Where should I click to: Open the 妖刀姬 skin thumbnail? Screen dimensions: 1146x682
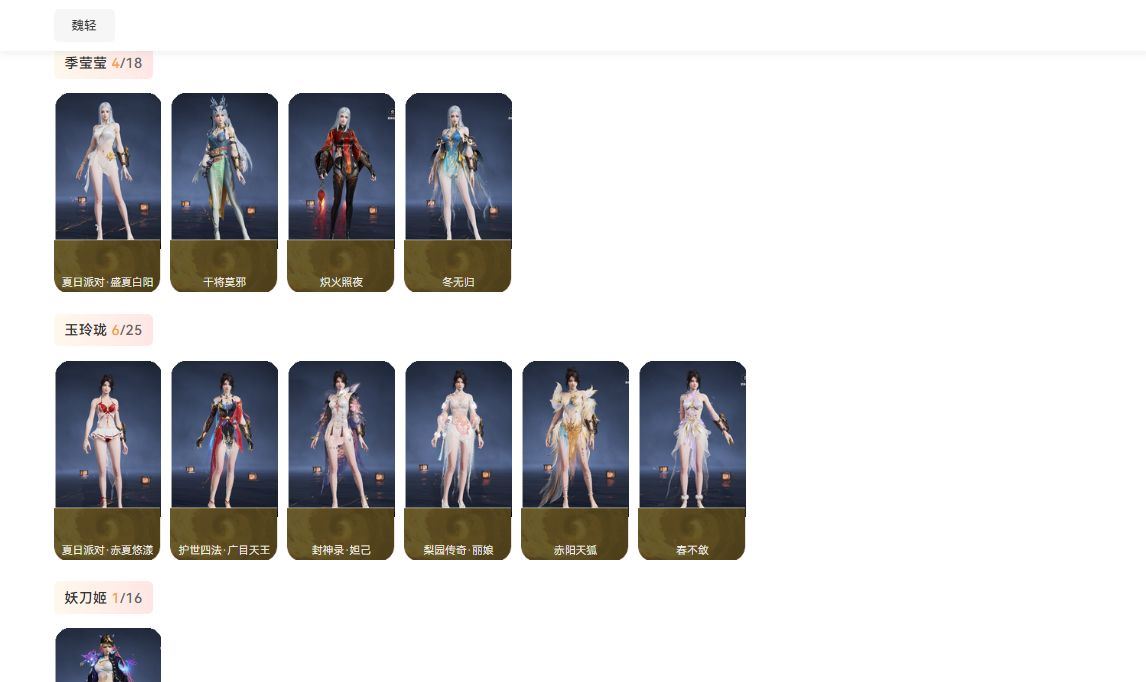[x=108, y=655]
